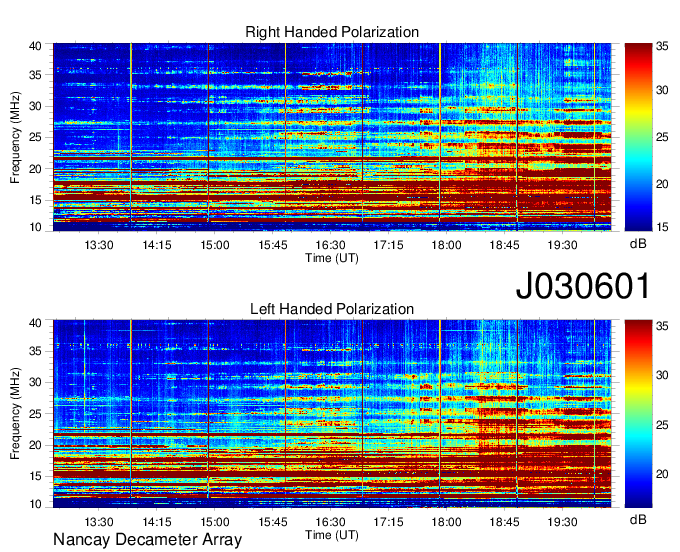The image size is (680, 552).
Task: Click the 20 dB label on Right Handed color bar
Action: (x=662, y=184)
